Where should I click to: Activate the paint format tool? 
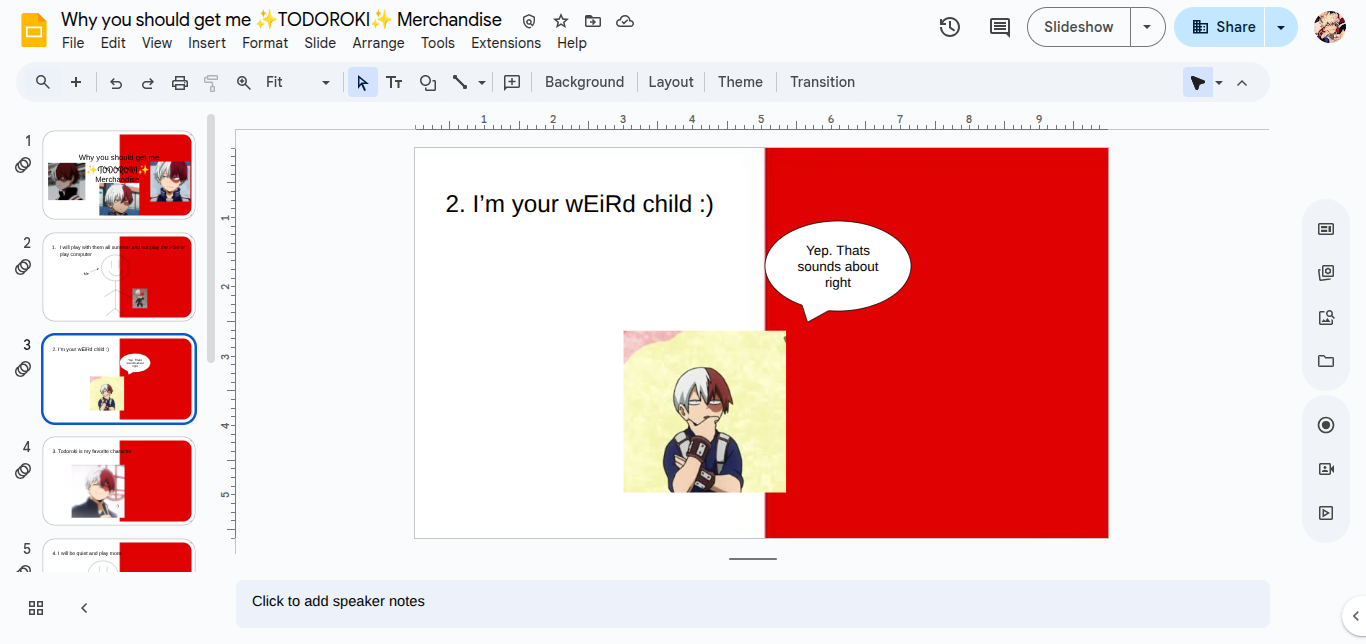pyautogui.click(x=211, y=82)
